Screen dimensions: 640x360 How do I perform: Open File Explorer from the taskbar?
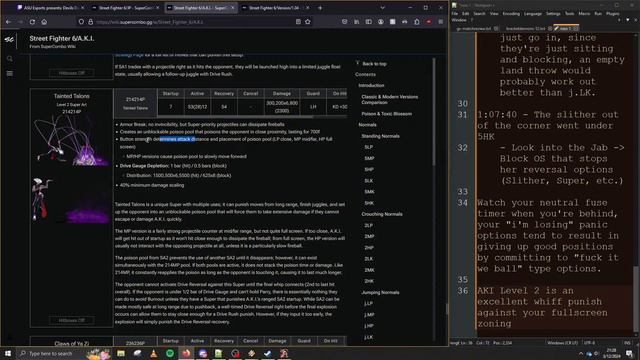pyautogui.click(x=121, y=353)
